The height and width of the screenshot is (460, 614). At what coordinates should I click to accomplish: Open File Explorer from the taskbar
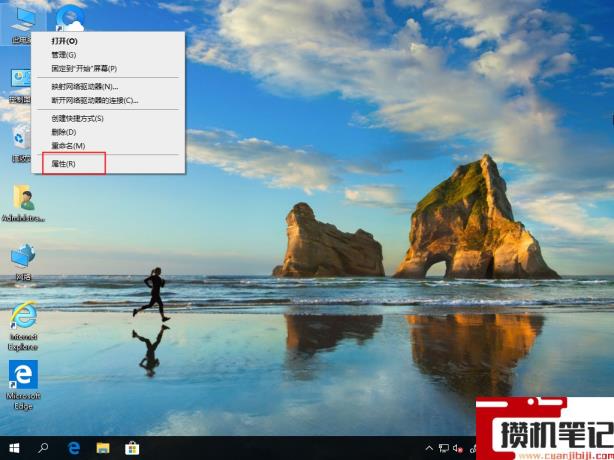pos(103,448)
